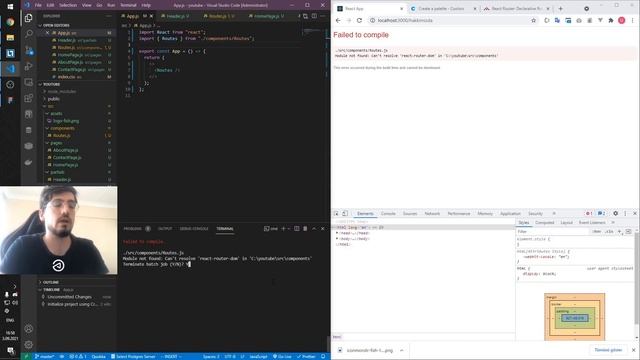This screenshot has height=360, width=640.
Task: Open the File menu in VS Code
Action: tap(38, 5)
